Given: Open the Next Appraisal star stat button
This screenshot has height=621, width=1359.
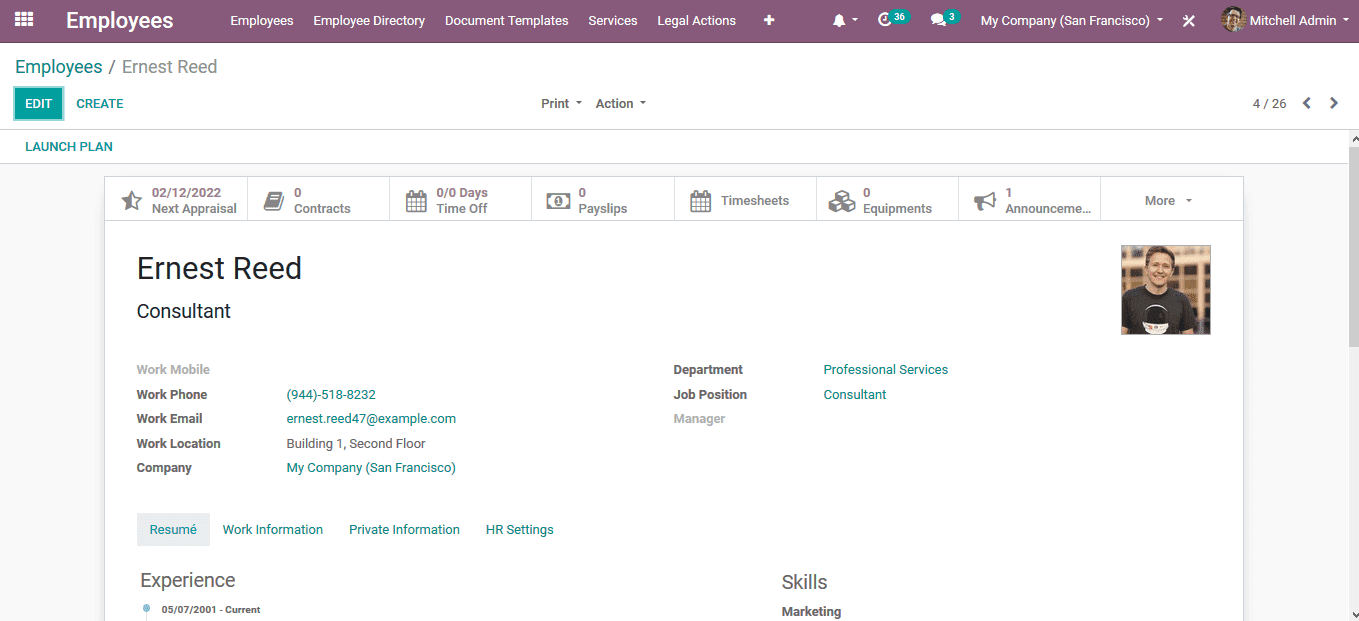Looking at the screenshot, I should tap(177, 200).
